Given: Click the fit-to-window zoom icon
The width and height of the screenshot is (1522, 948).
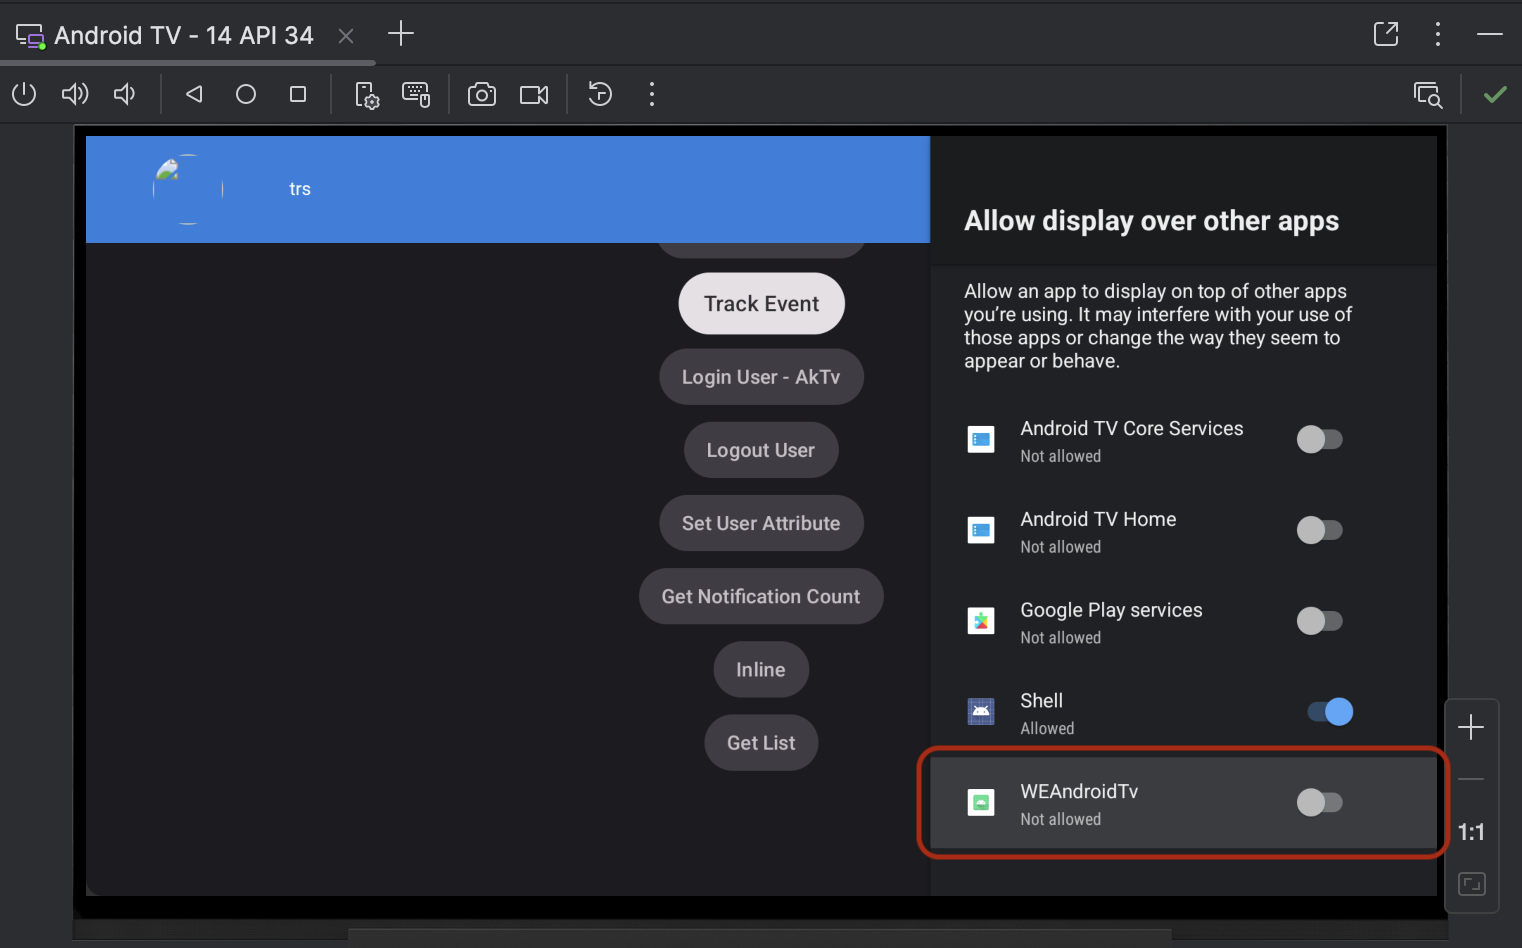Looking at the screenshot, I should pyautogui.click(x=1472, y=884).
